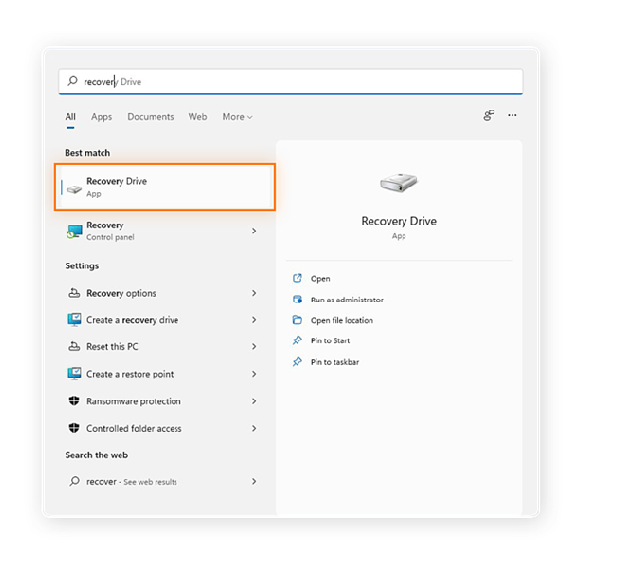
Task: Click the 'Create a recovery drive' text
Action: tap(132, 320)
